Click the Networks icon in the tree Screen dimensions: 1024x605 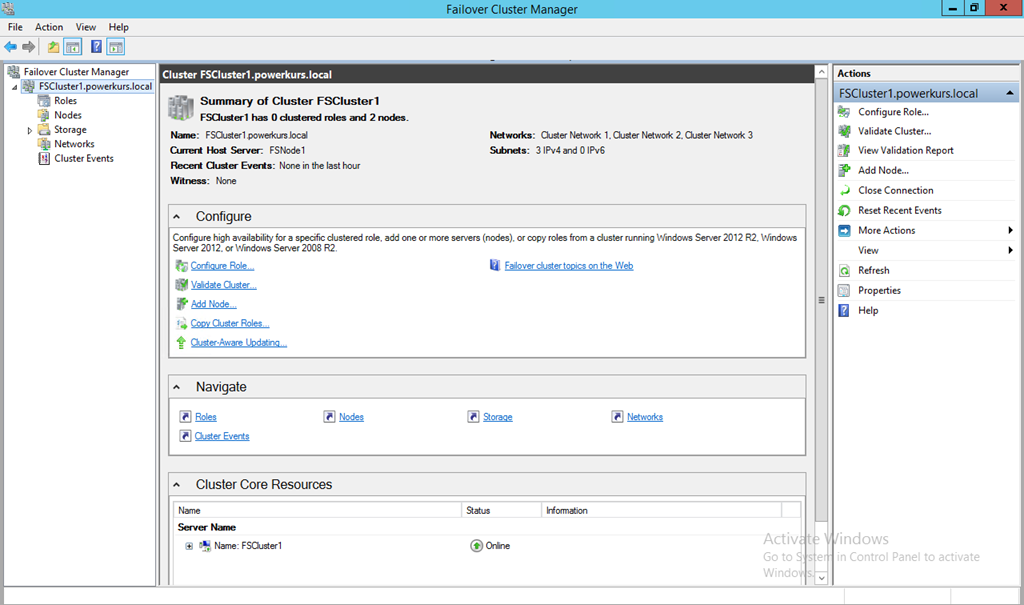tap(44, 144)
